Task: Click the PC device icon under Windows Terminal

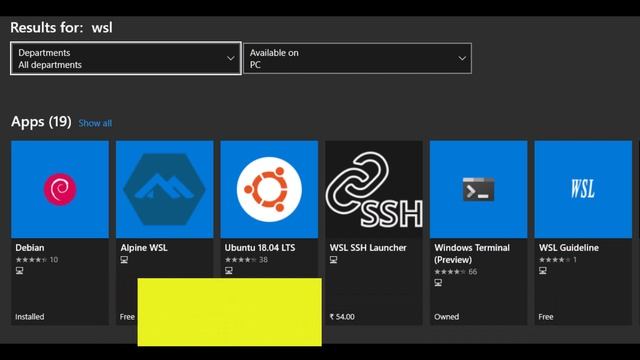Action: point(438,282)
